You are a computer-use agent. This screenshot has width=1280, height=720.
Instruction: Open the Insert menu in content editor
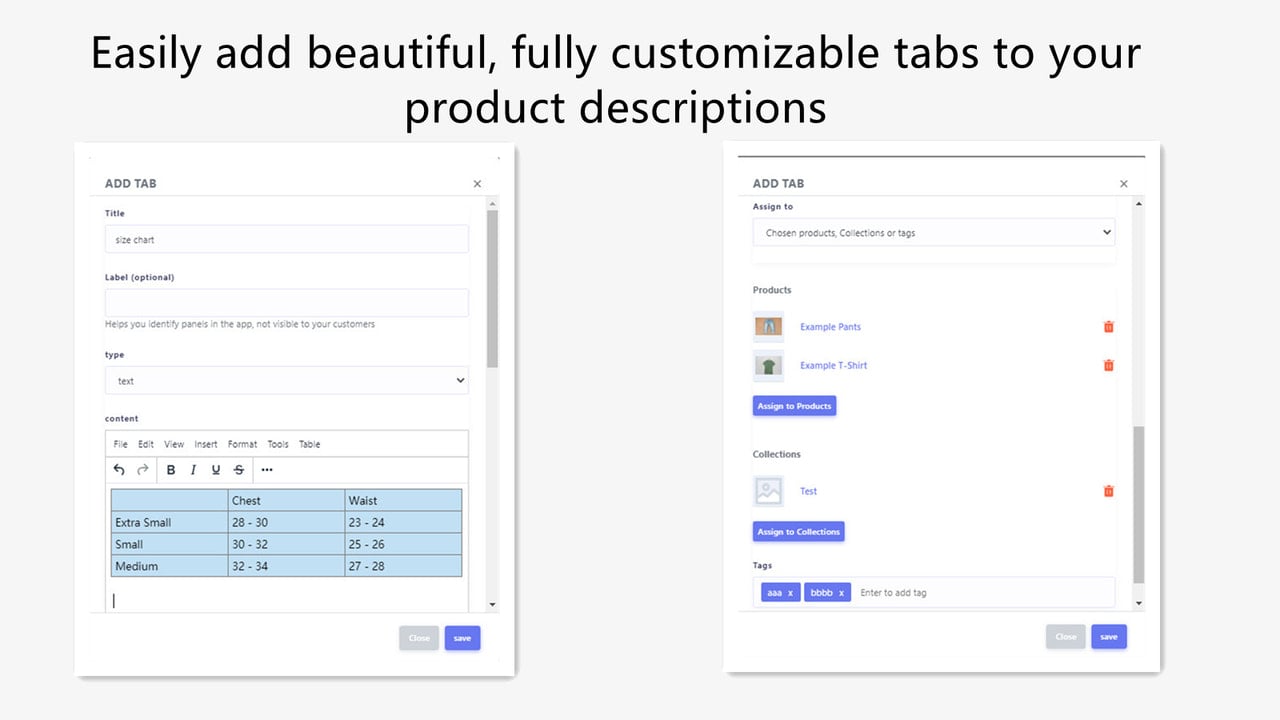coord(206,444)
